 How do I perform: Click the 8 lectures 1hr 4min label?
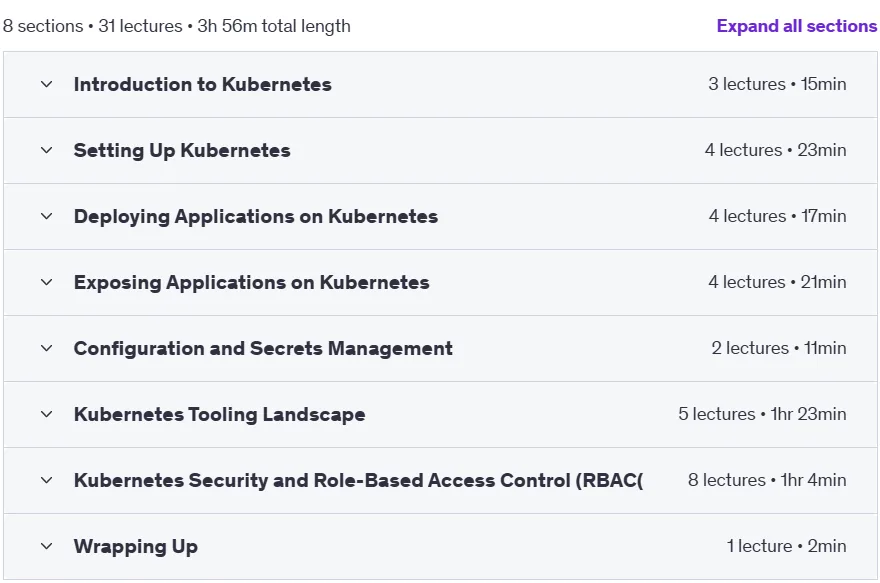pyautogui.click(x=767, y=480)
